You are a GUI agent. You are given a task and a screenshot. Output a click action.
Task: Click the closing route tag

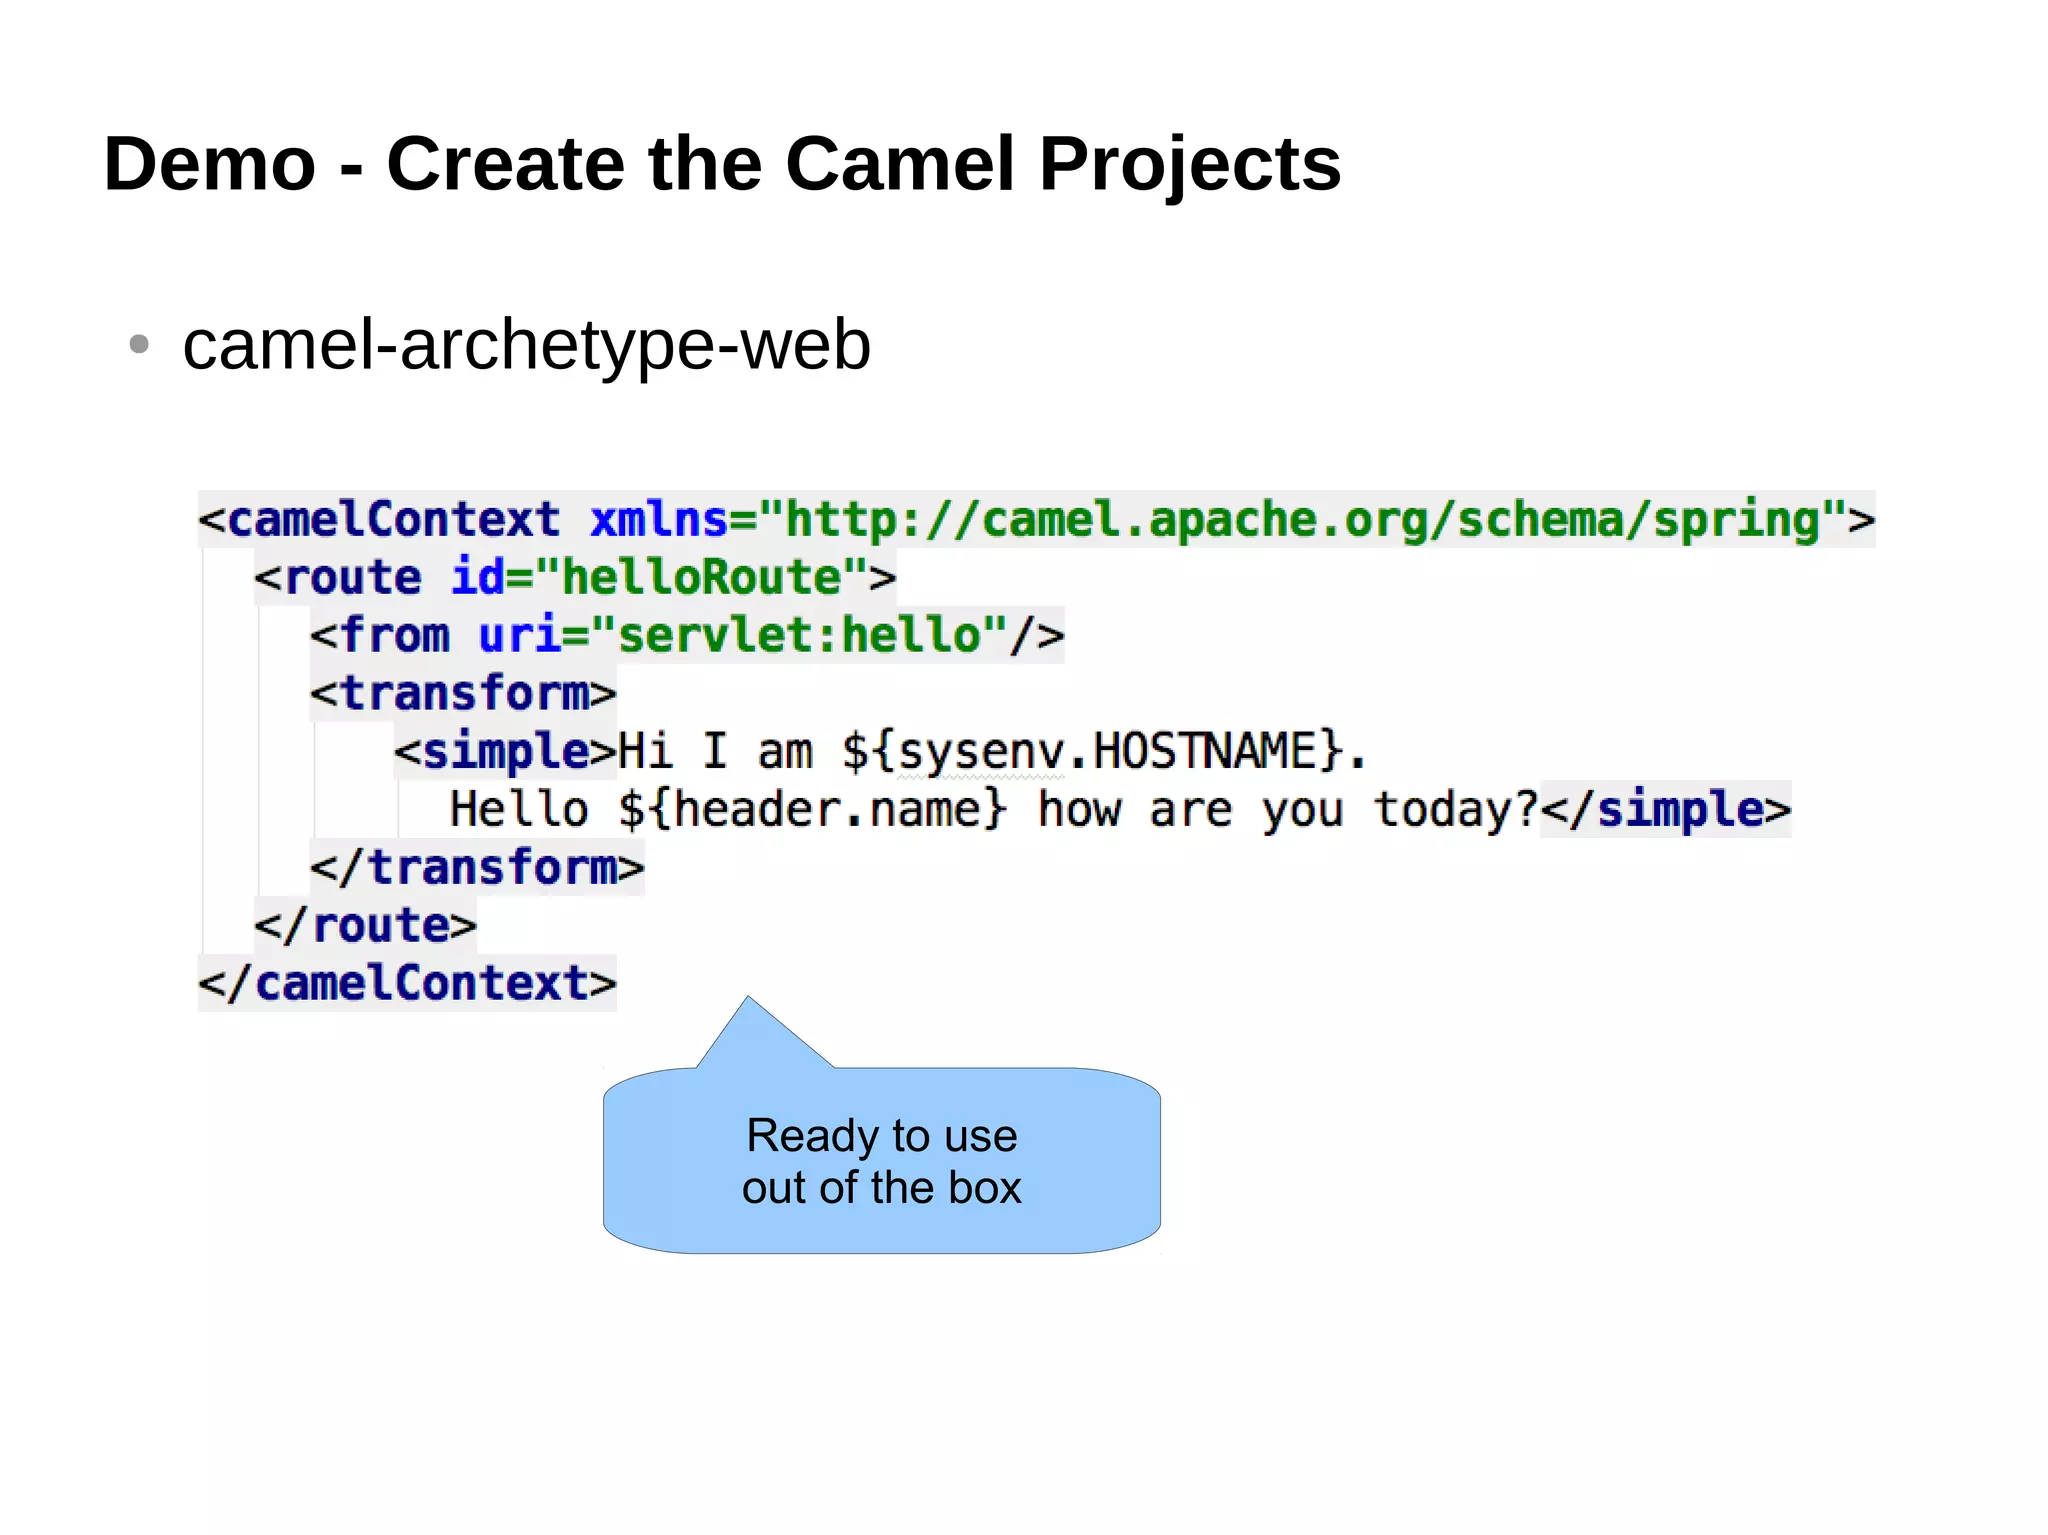pos(365,926)
